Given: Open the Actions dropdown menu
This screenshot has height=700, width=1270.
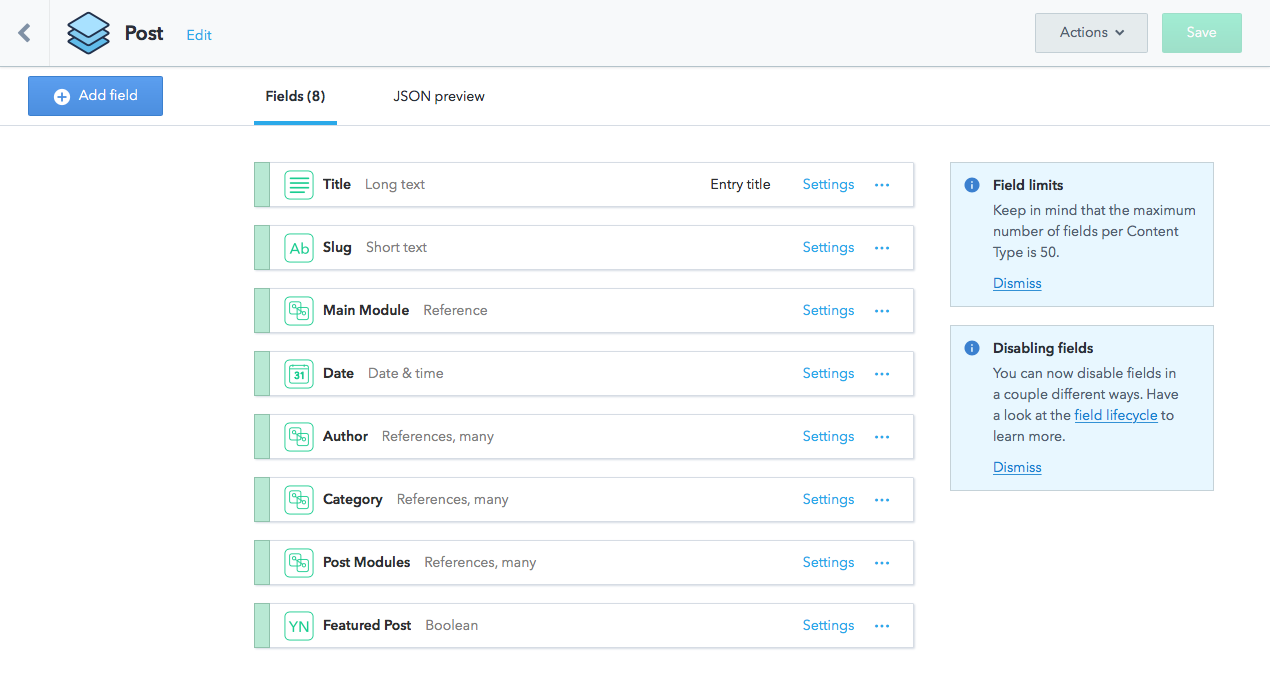Looking at the screenshot, I should 1091,33.
